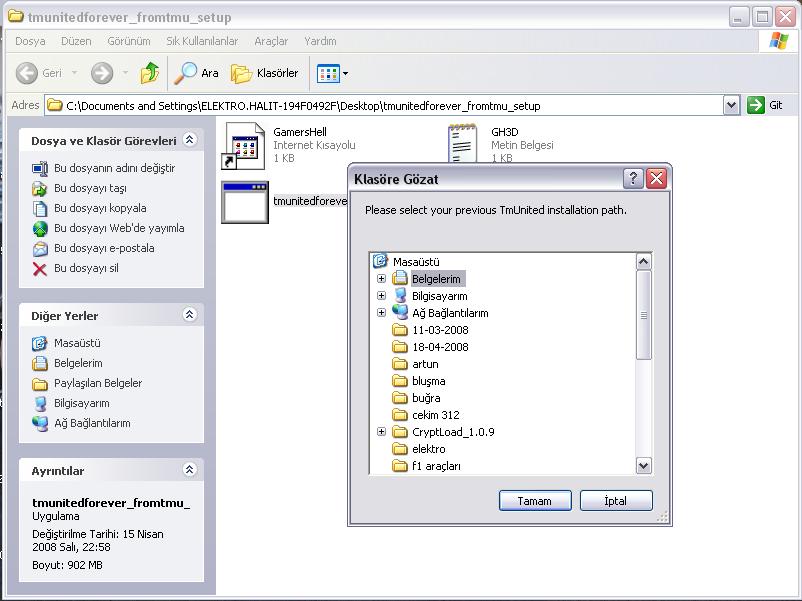
Task: Click the red X delete icon
Action: coord(40,269)
